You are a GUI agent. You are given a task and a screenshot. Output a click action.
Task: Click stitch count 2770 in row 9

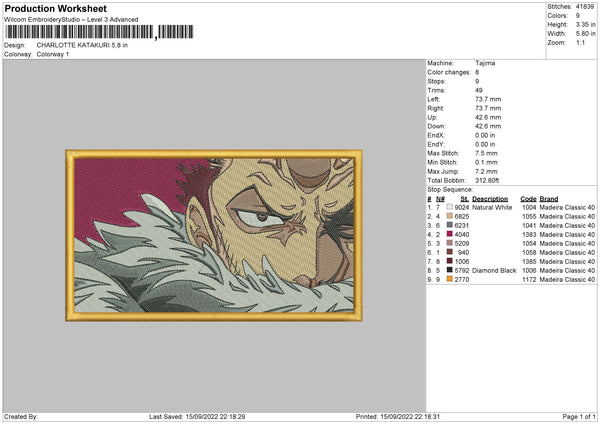462,280
